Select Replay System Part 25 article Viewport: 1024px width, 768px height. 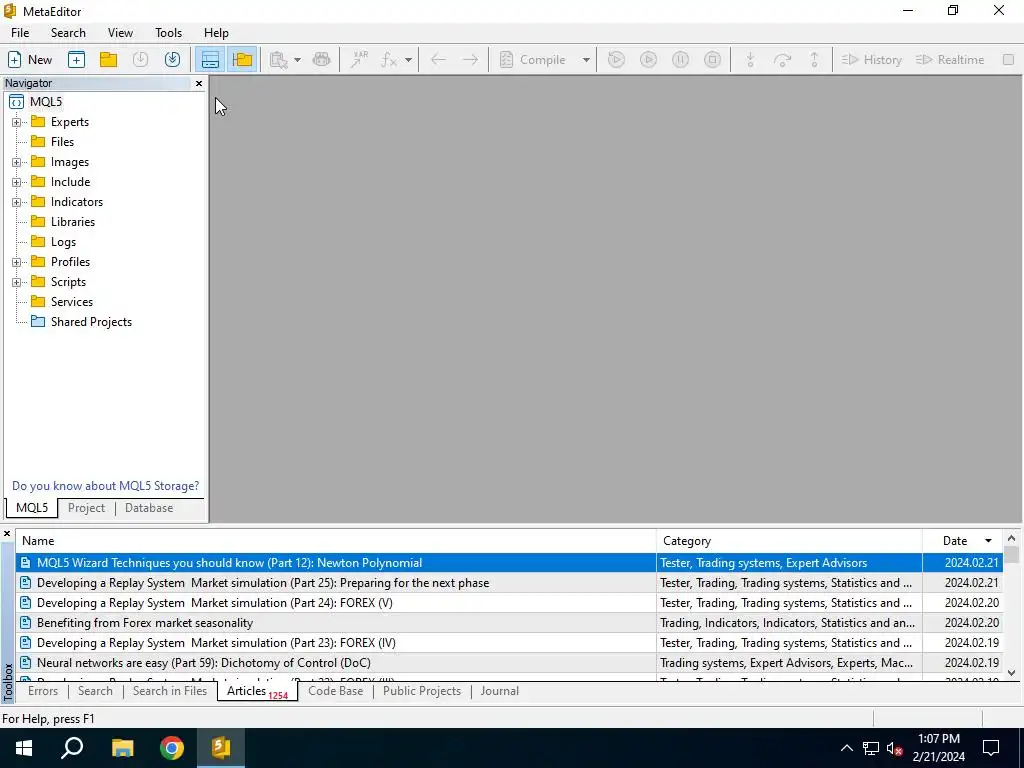(x=509, y=583)
